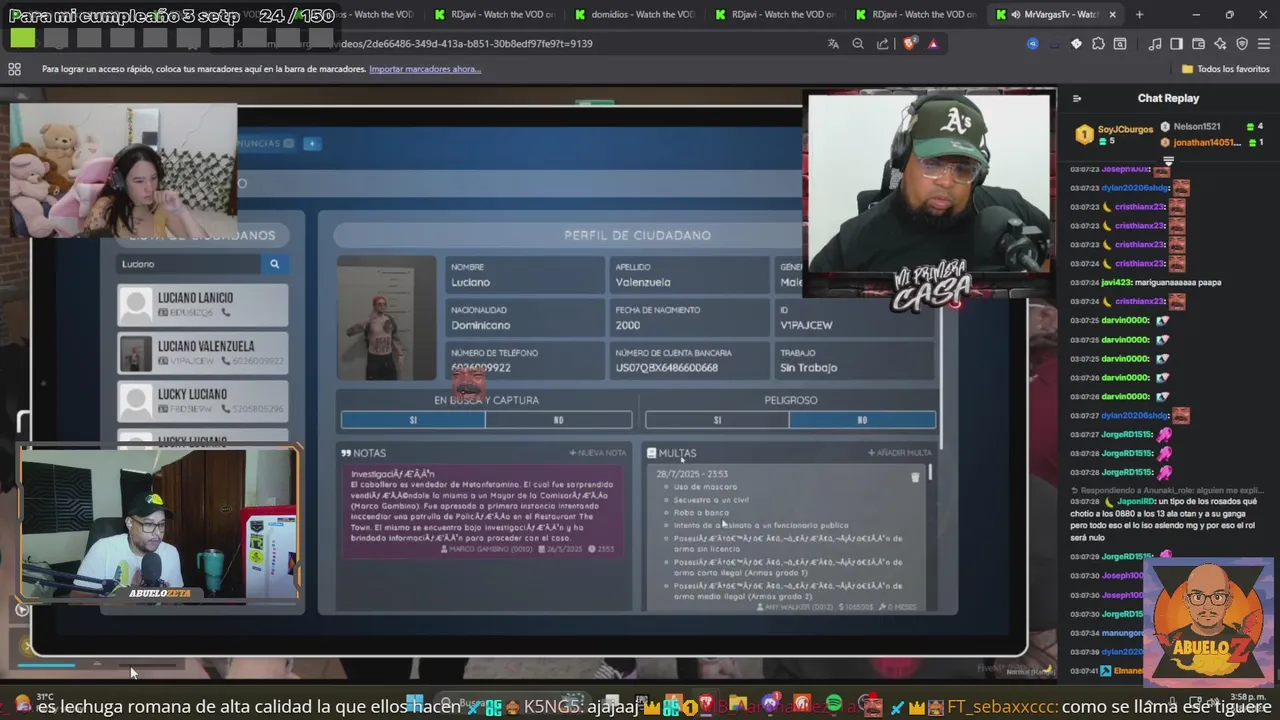Click the zoom magnifier icon in address bar
The width and height of the screenshot is (1280, 720).
point(858,44)
